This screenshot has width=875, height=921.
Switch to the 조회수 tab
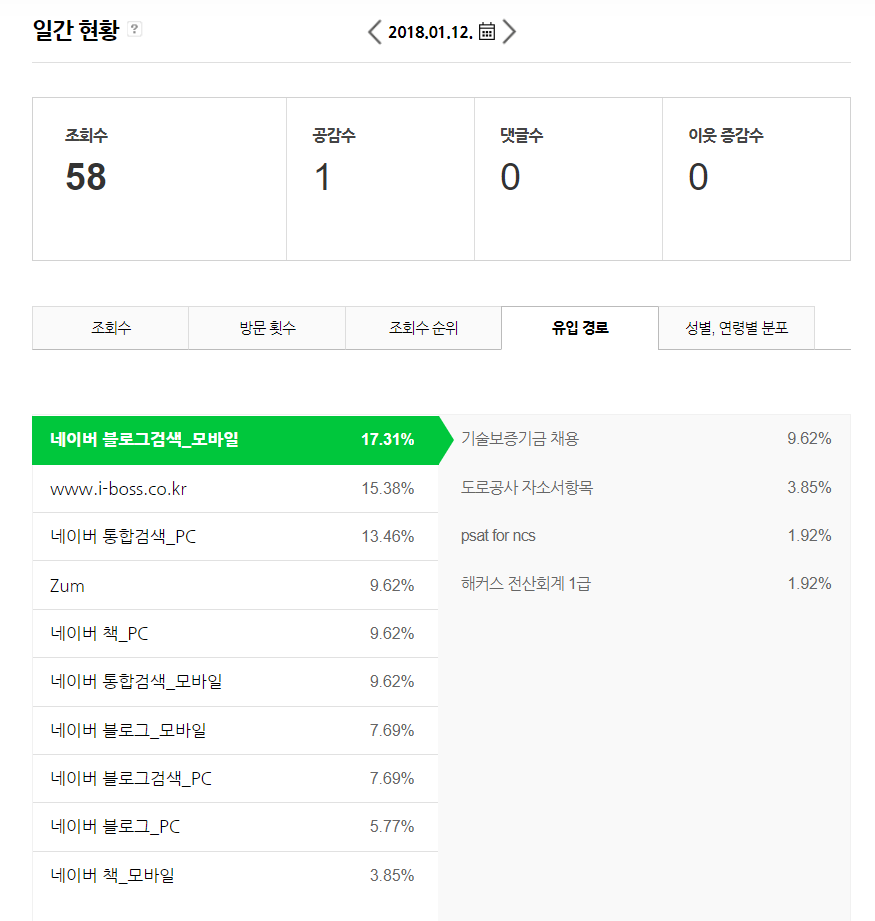[110, 328]
